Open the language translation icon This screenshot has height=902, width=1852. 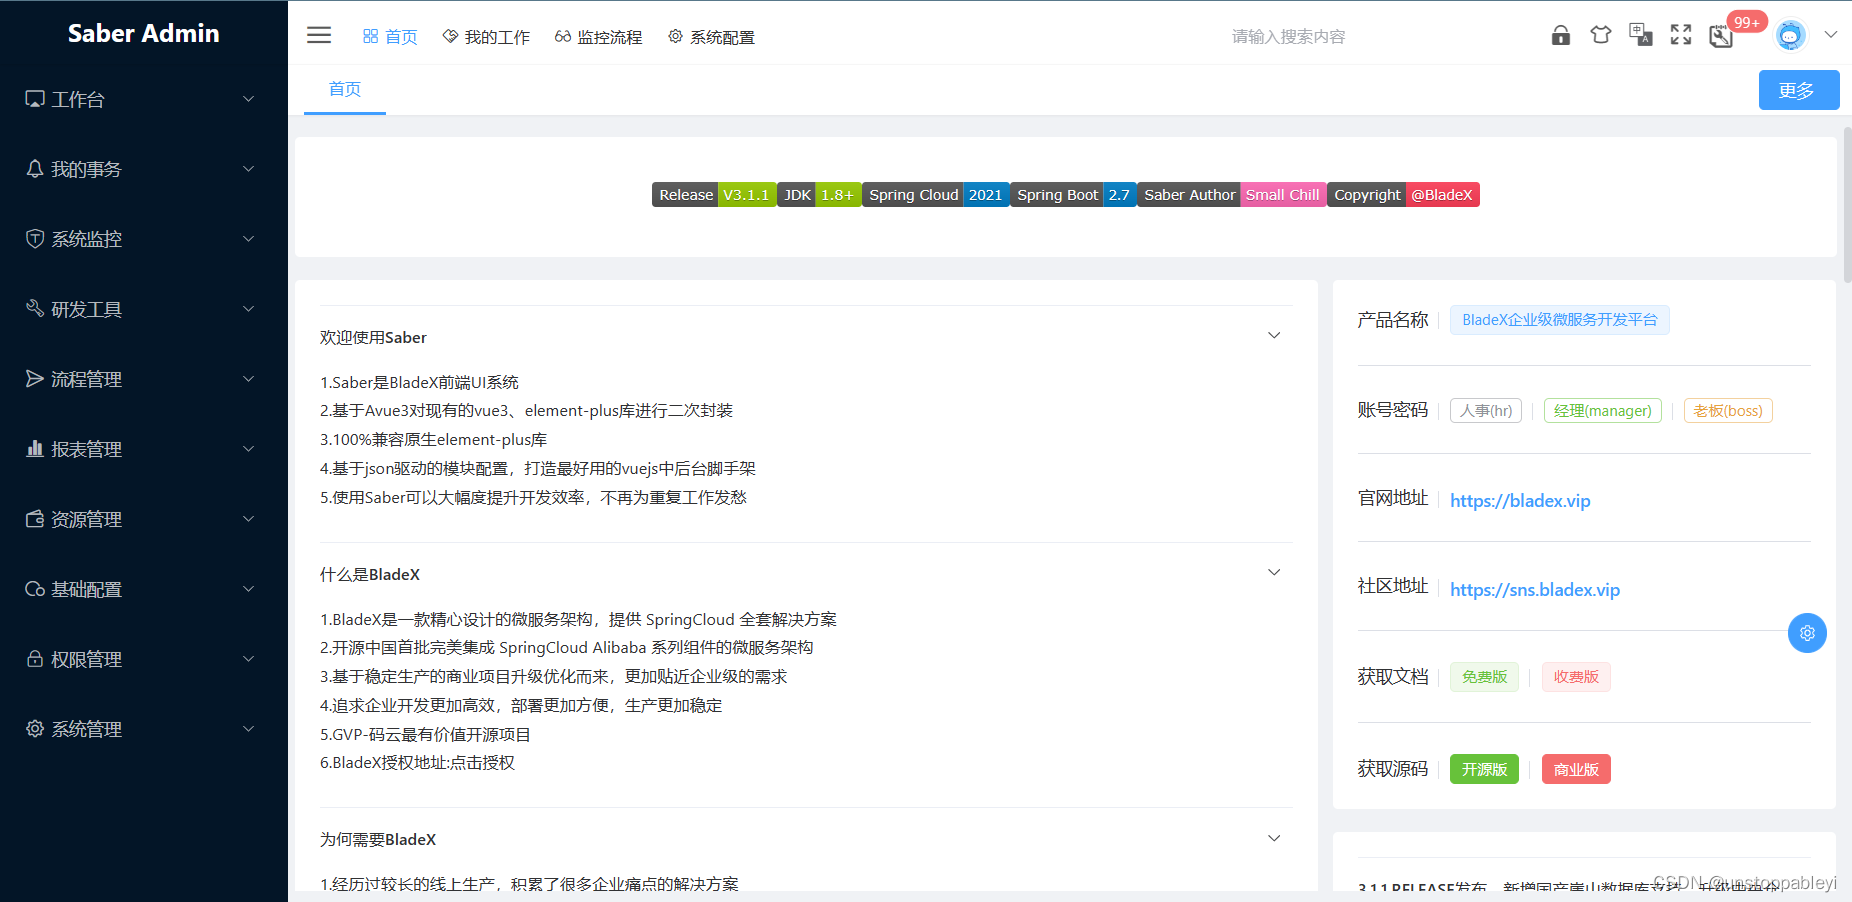coord(1640,35)
